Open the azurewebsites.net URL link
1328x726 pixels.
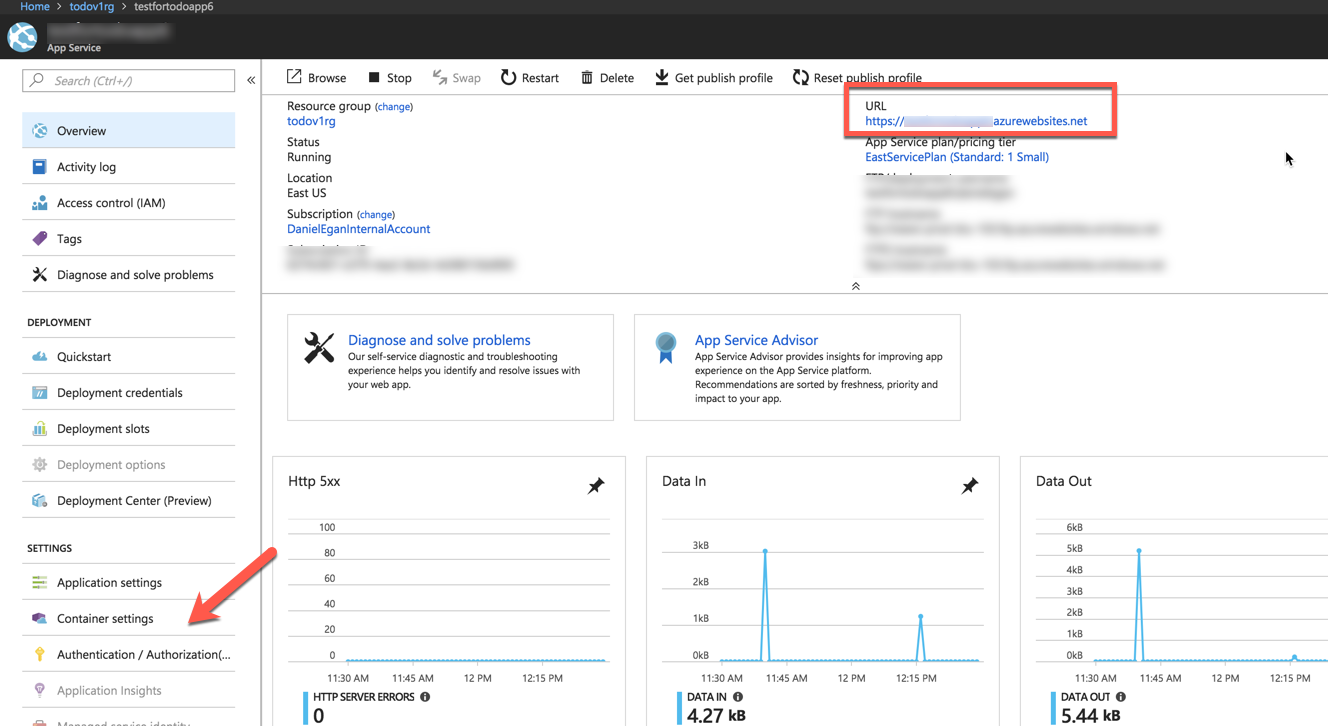(x=976, y=121)
